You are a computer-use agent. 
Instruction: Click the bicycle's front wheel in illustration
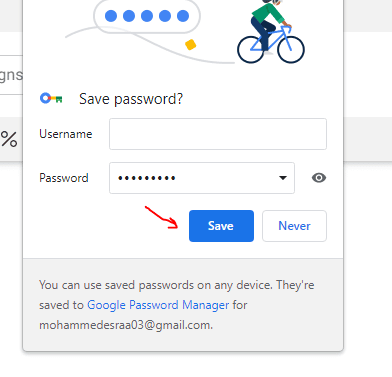(x=291, y=50)
